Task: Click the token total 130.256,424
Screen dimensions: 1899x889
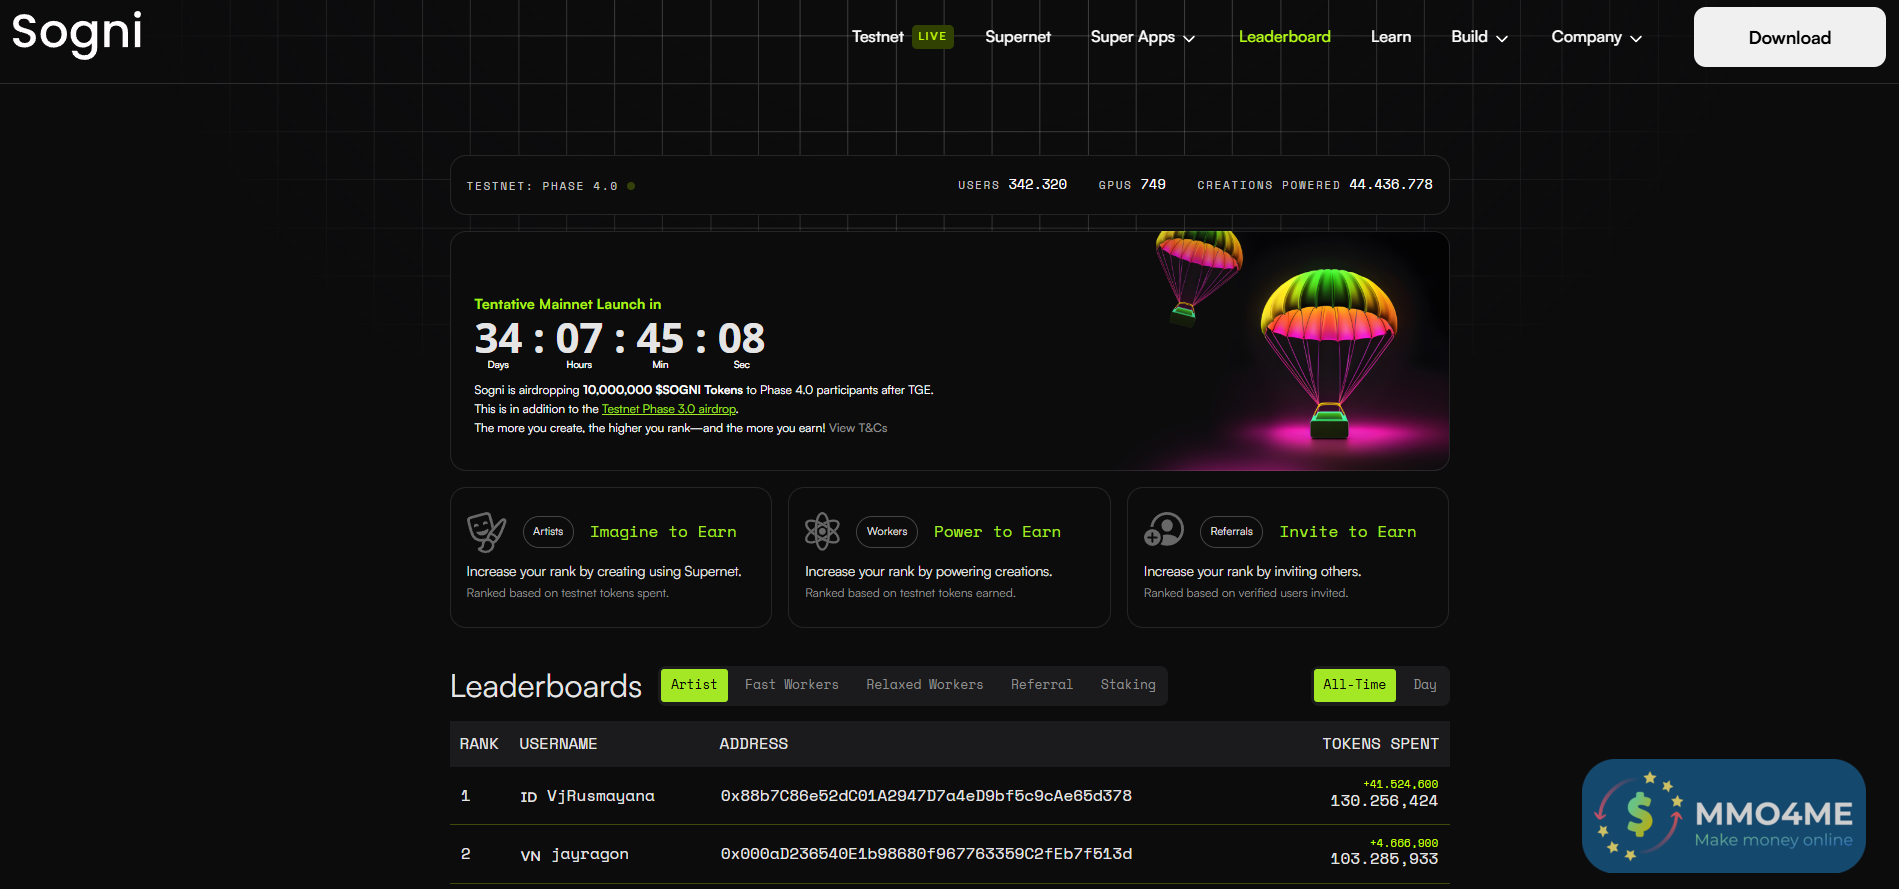Action: 1384,801
